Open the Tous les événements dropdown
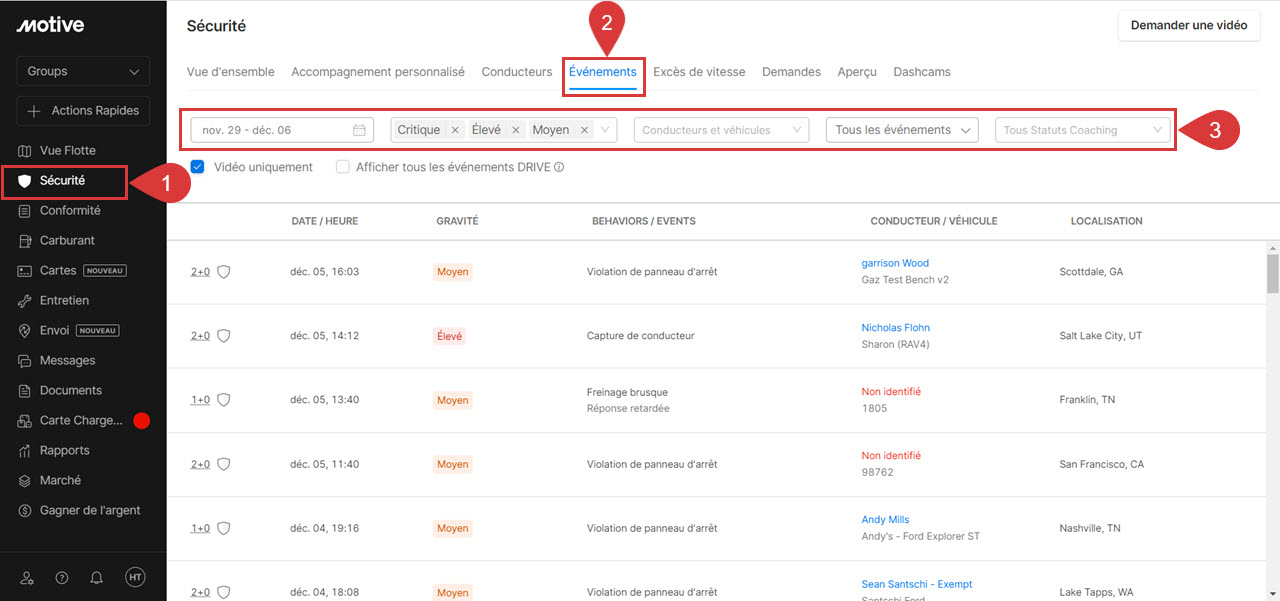The image size is (1280, 601). [x=902, y=130]
